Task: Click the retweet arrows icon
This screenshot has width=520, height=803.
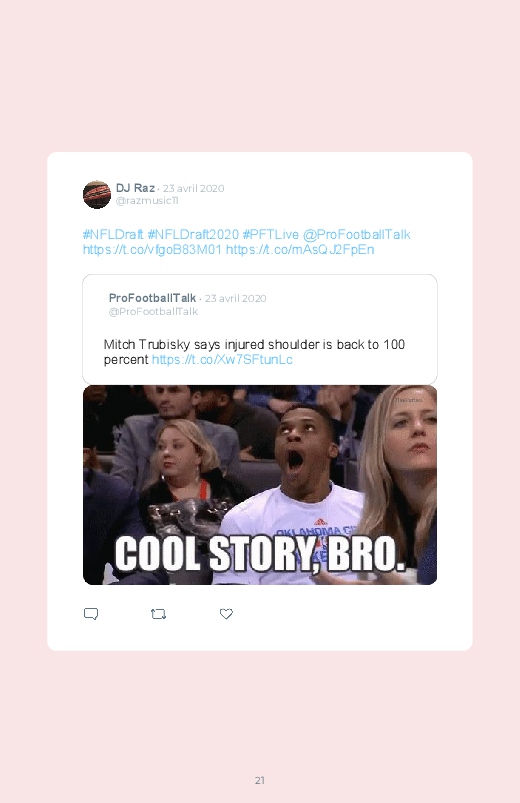Action: (158, 614)
